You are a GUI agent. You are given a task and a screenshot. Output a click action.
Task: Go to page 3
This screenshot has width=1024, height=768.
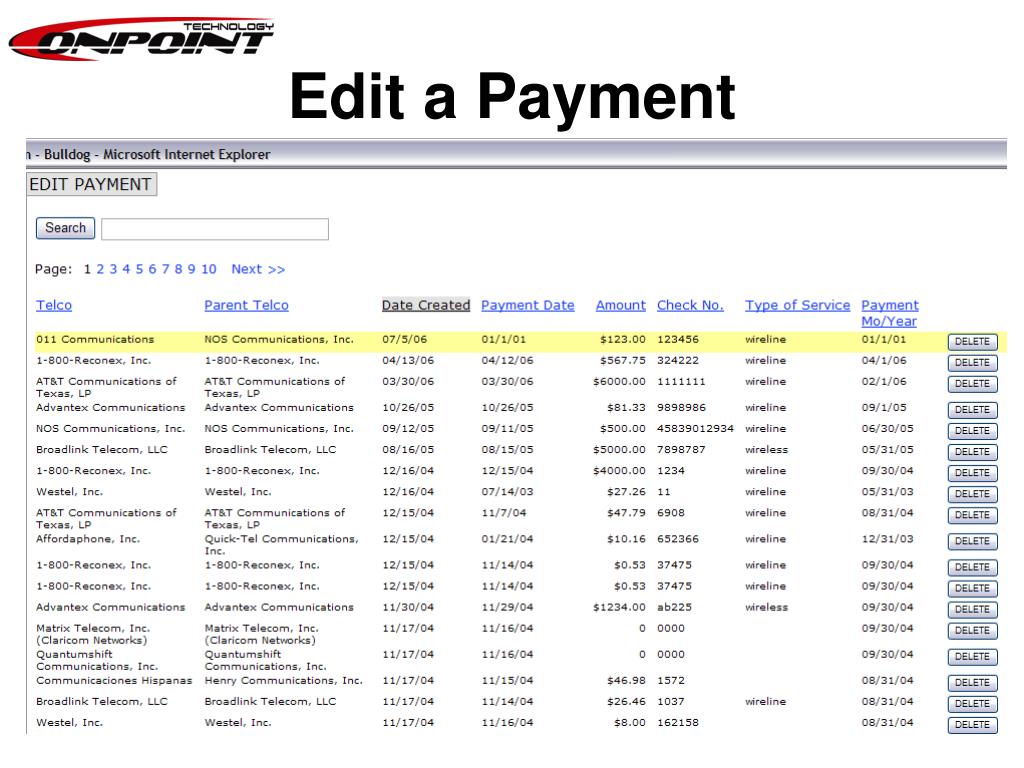click(113, 269)
